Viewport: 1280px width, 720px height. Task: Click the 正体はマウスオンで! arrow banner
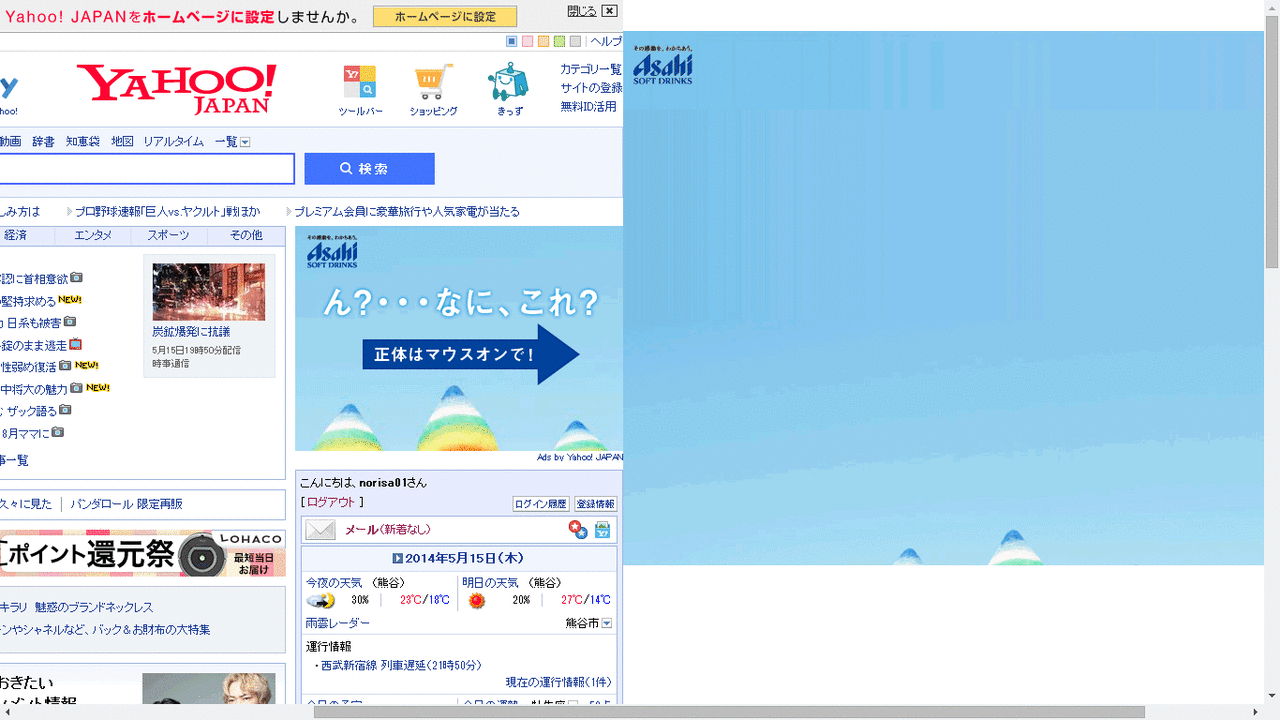(x=471, y=354)
